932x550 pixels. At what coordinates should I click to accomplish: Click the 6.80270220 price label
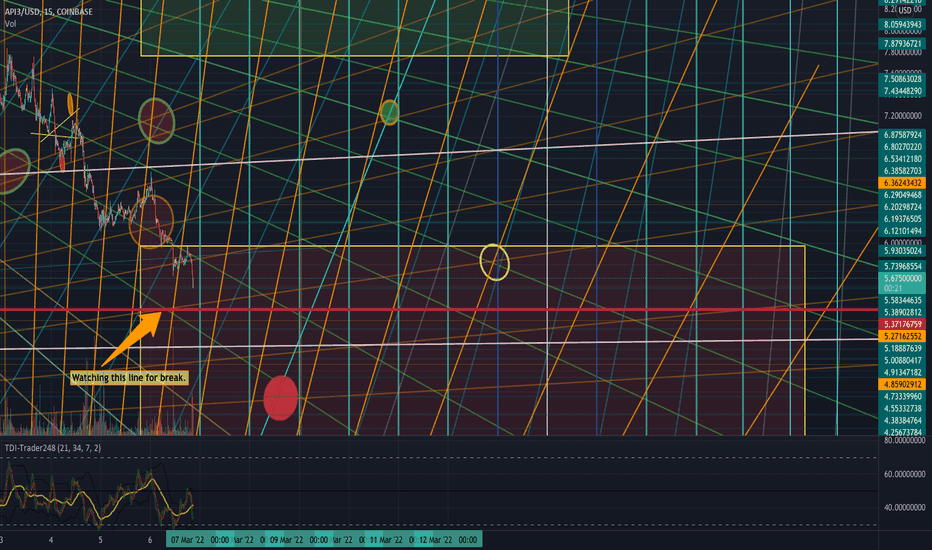tap(902, 147)
